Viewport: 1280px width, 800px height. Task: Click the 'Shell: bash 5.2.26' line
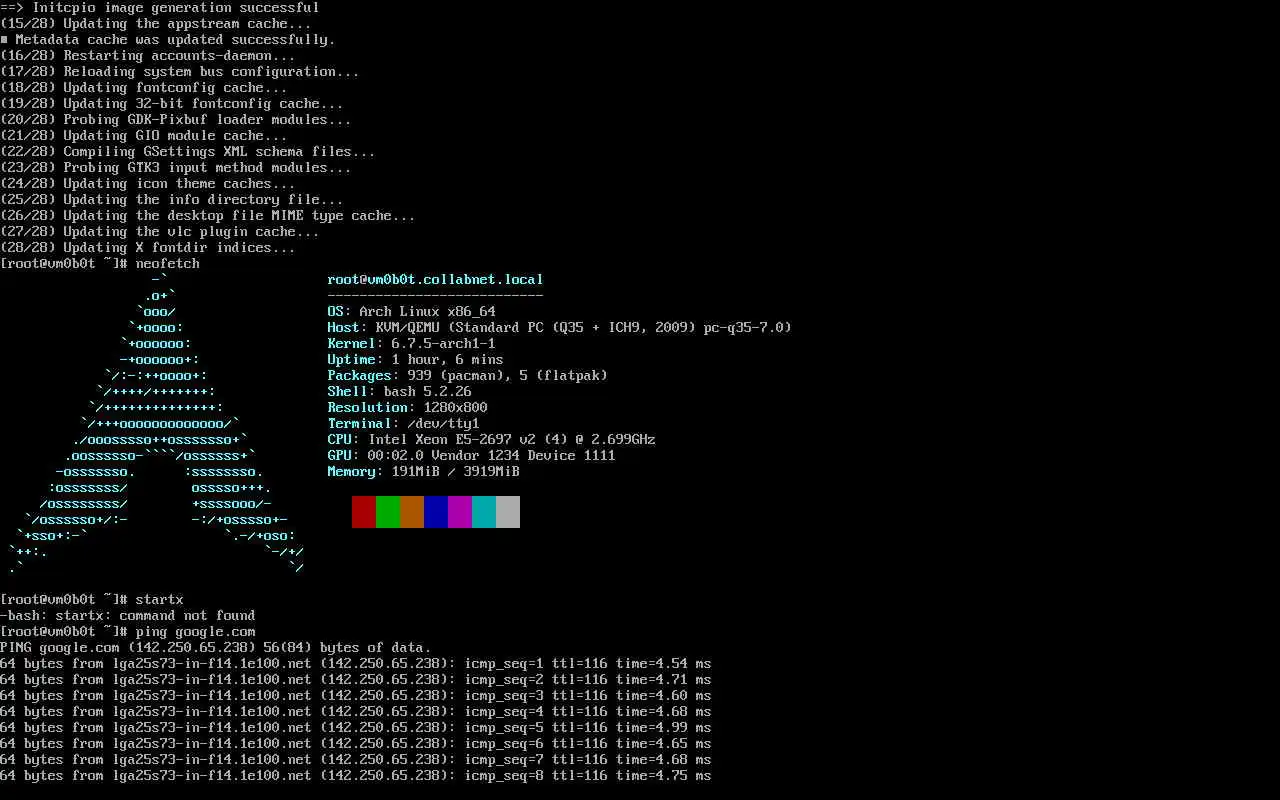pyautogui.click(x=399, y=392)
